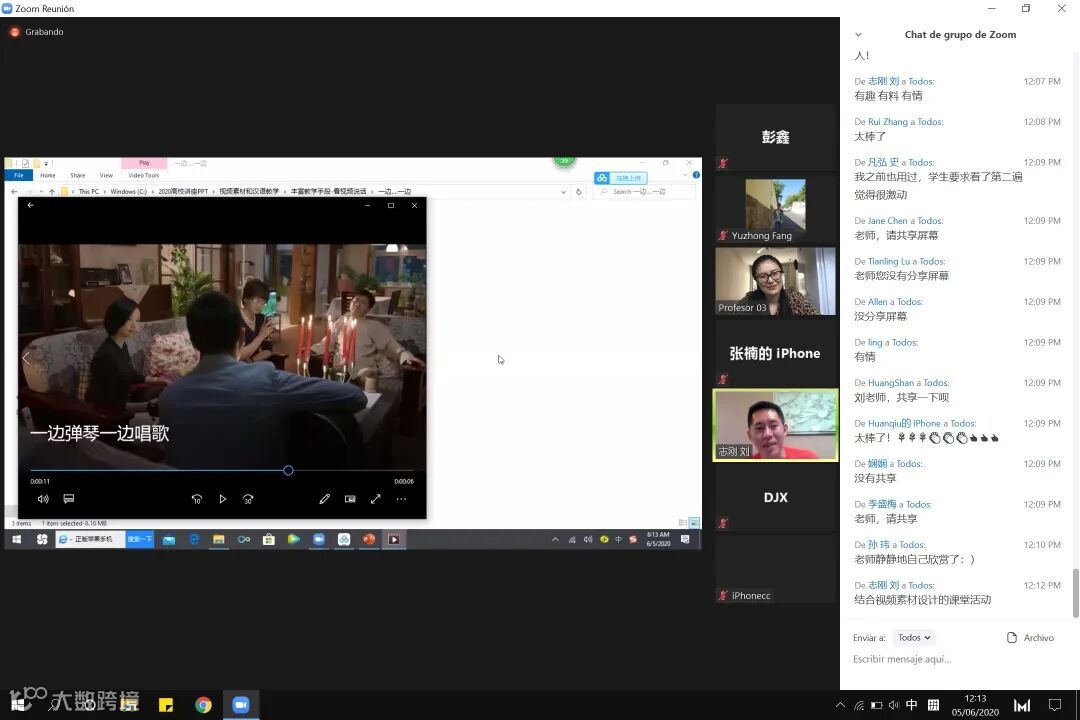Collapse the Zoom chat panel chevron
Image resolution: width=1080 pixels, height=720 pixels.
(x=858, y=34)
